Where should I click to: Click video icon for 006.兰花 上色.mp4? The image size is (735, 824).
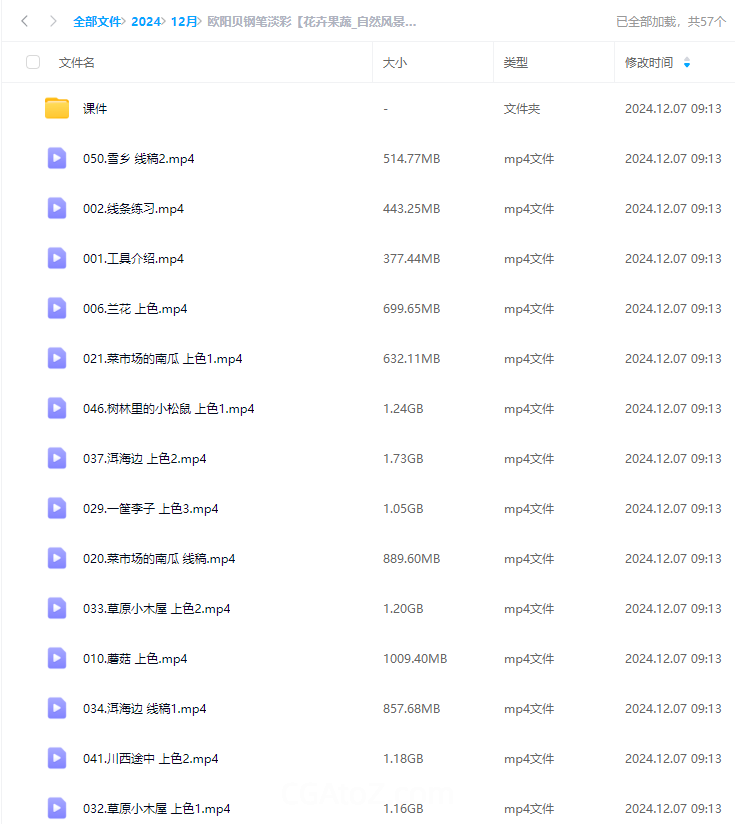tap(57, 308)
